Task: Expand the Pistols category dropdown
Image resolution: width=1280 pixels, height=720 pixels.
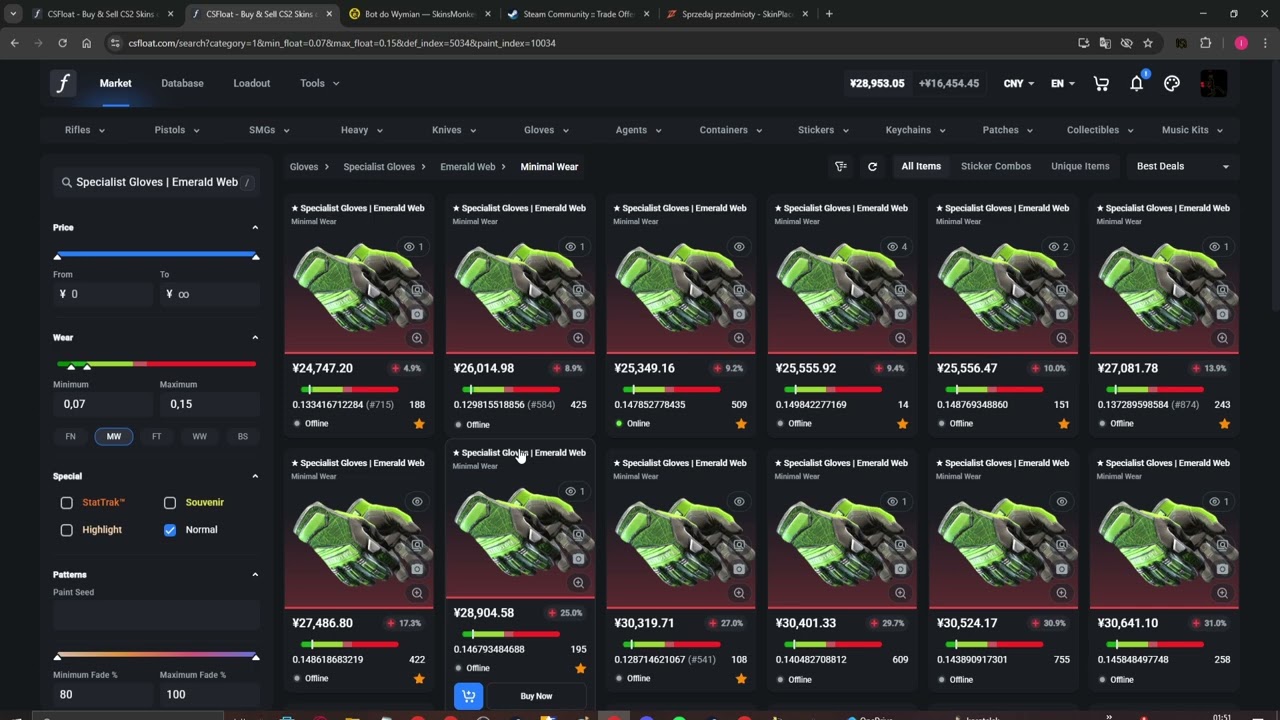Action: (x=177, y=130)
